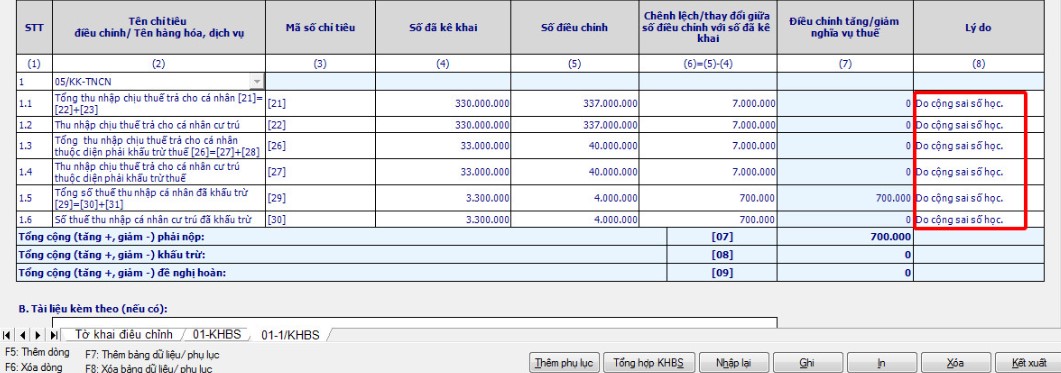Click Lý do cell for row 1.1
1061x373 pixels.
(978, 104)
